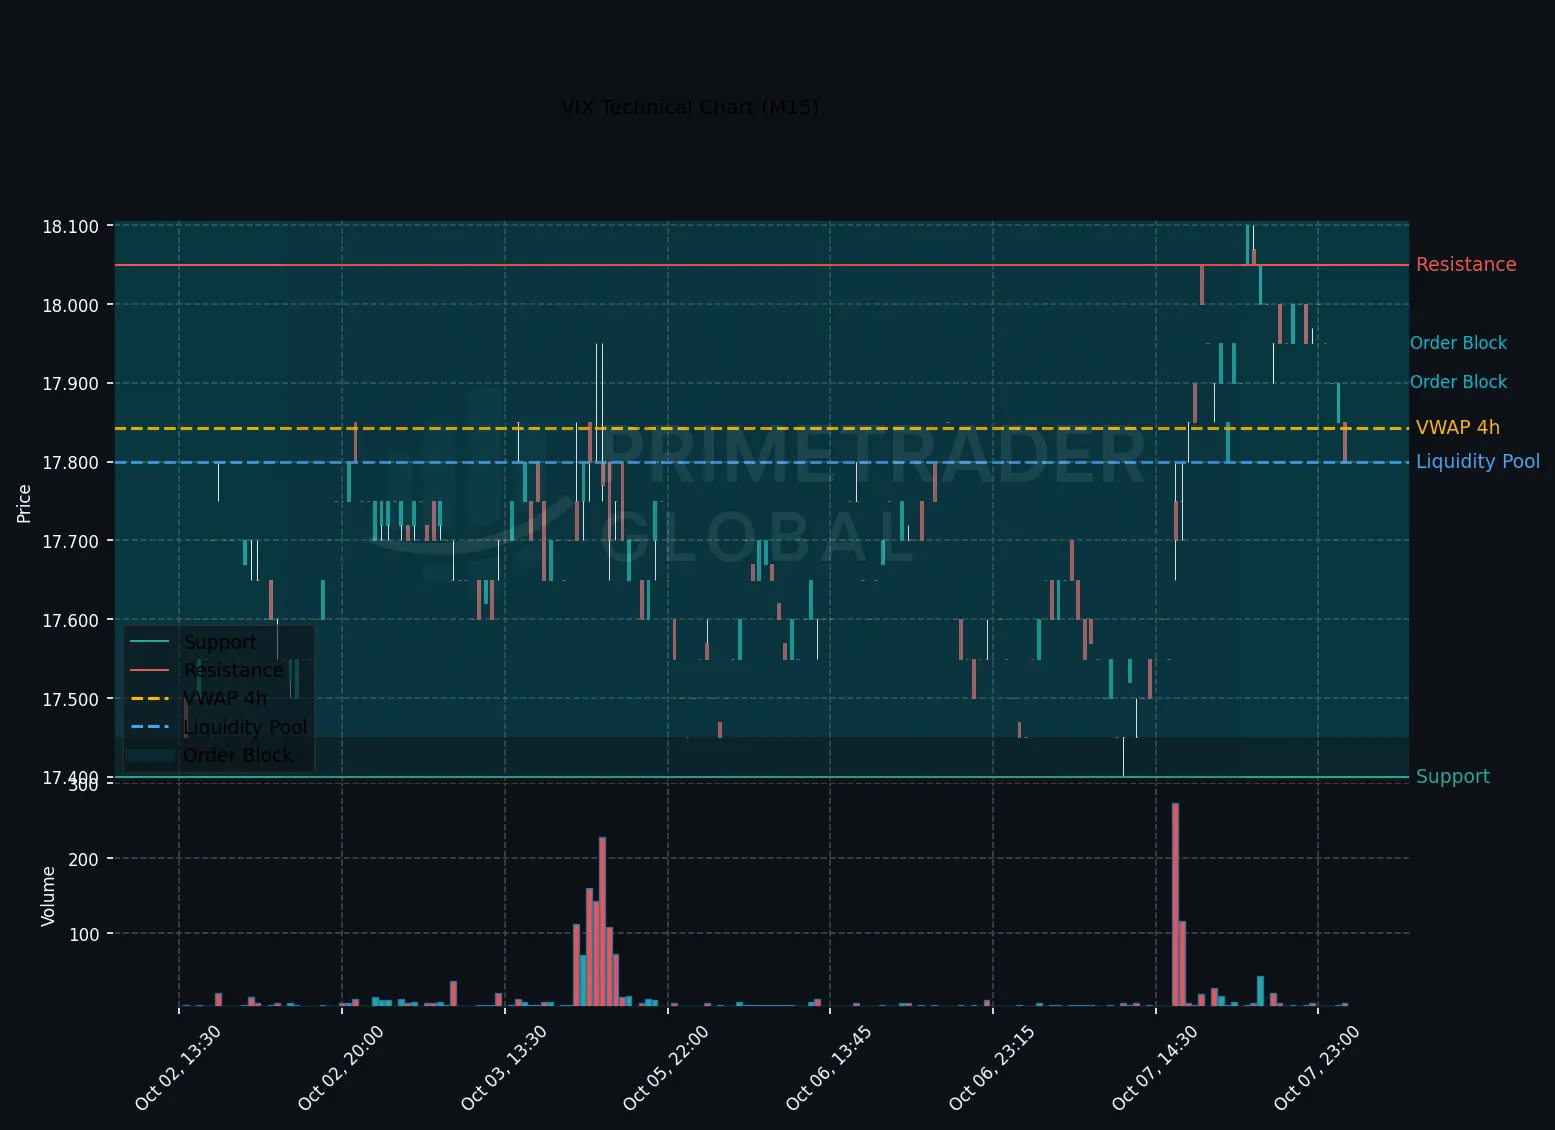Click the Order Block label near 17.900
The image size is (1555, 1130).
[x=1458, y=382]
